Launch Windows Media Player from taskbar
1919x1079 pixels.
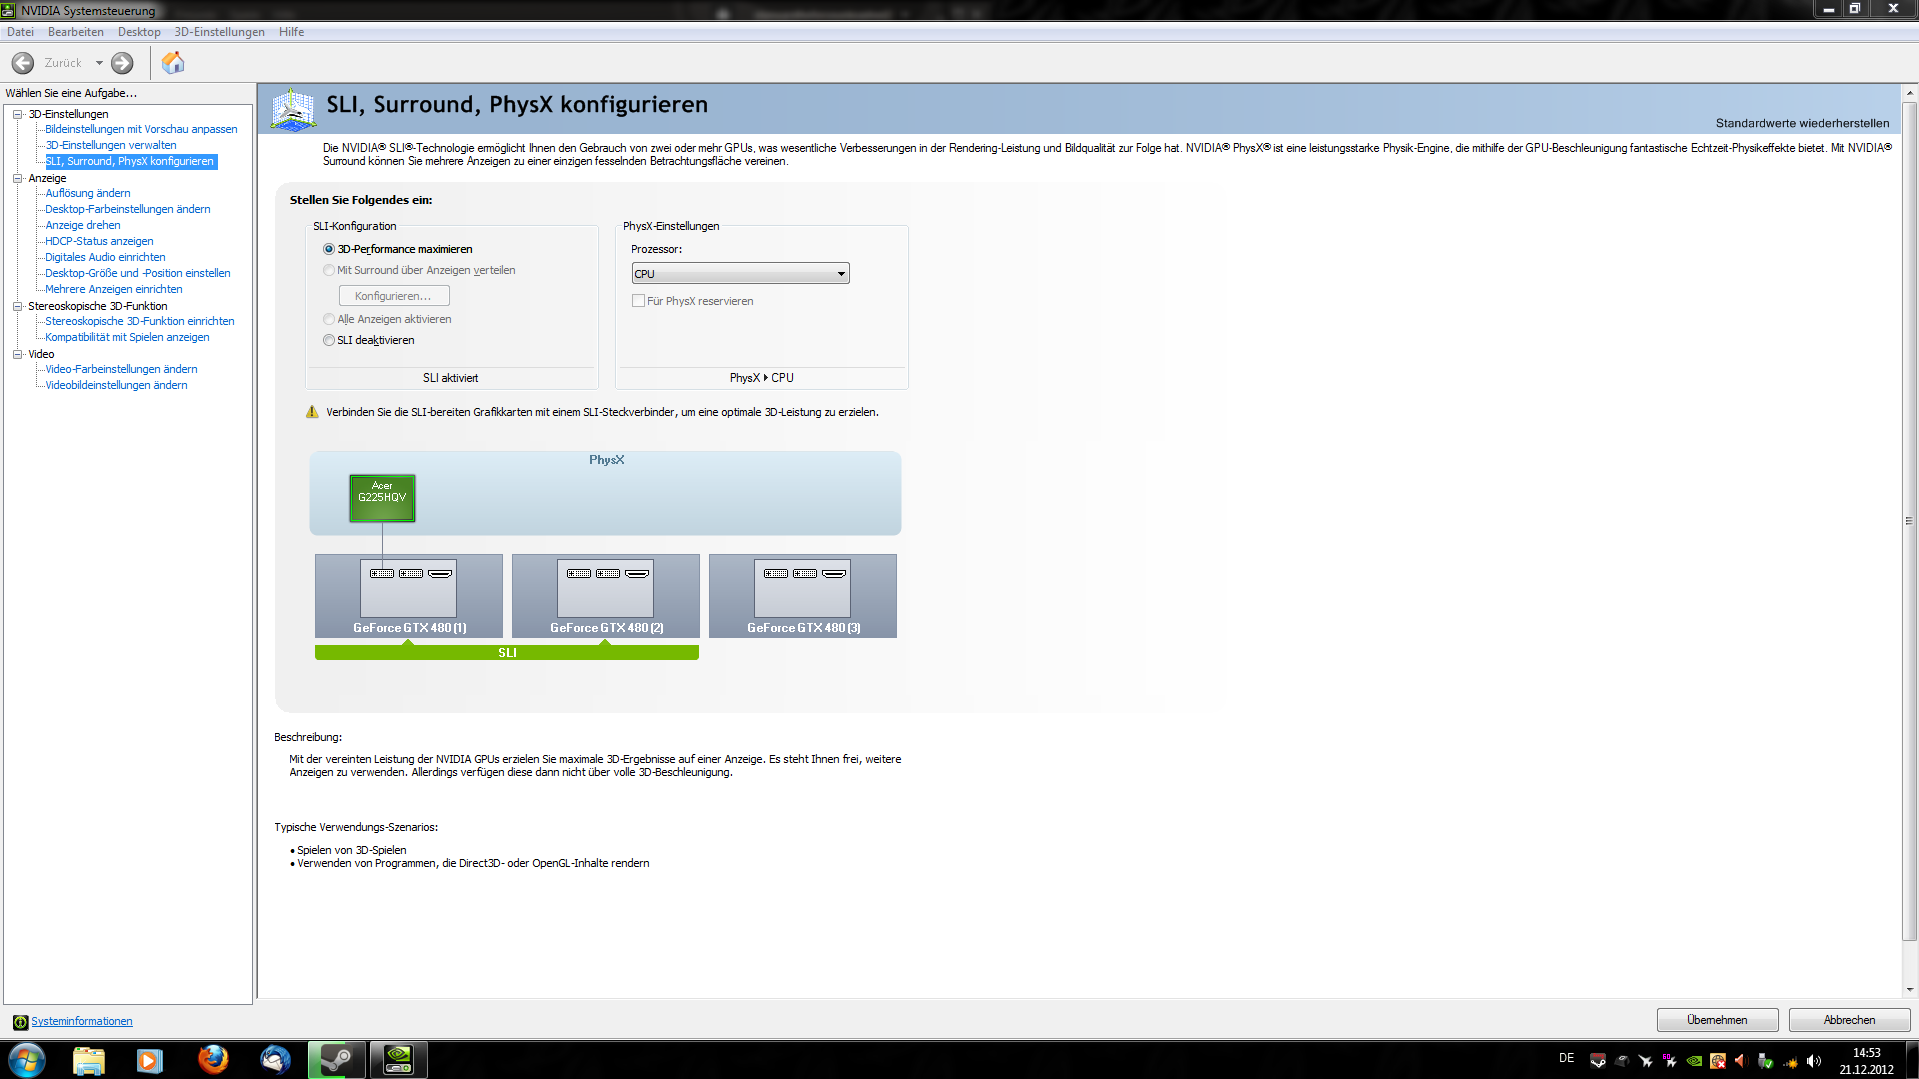coord(150,1060)
